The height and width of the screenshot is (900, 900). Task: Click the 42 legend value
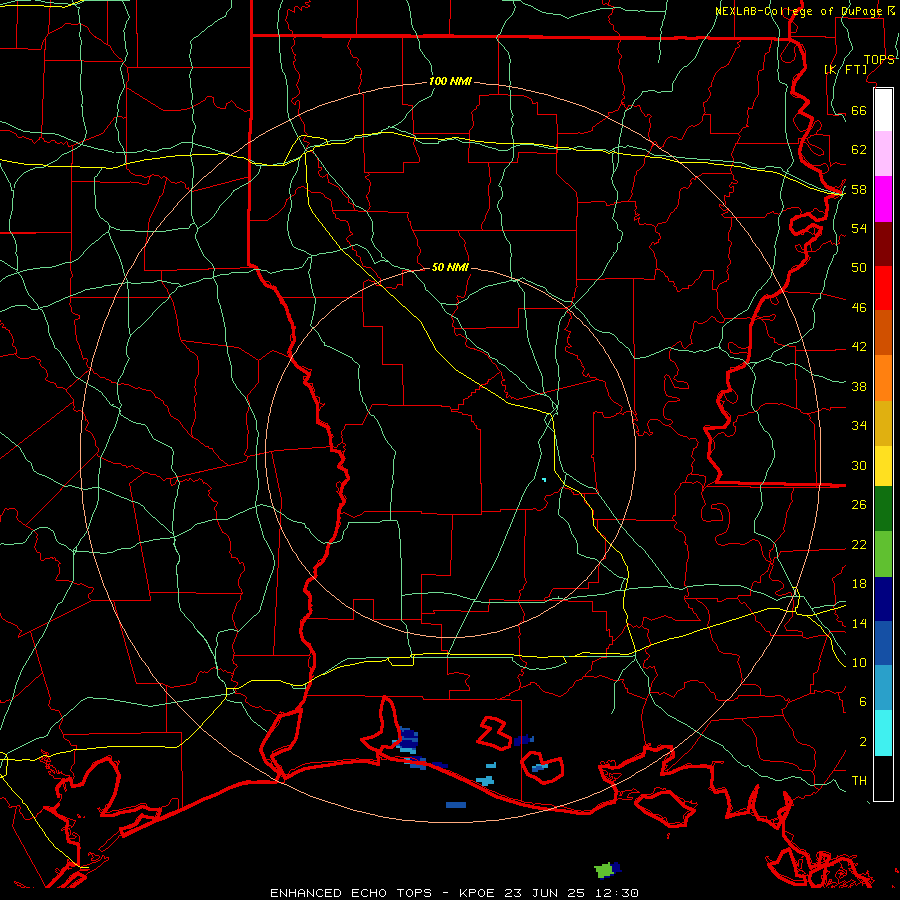tap(859, 347)
